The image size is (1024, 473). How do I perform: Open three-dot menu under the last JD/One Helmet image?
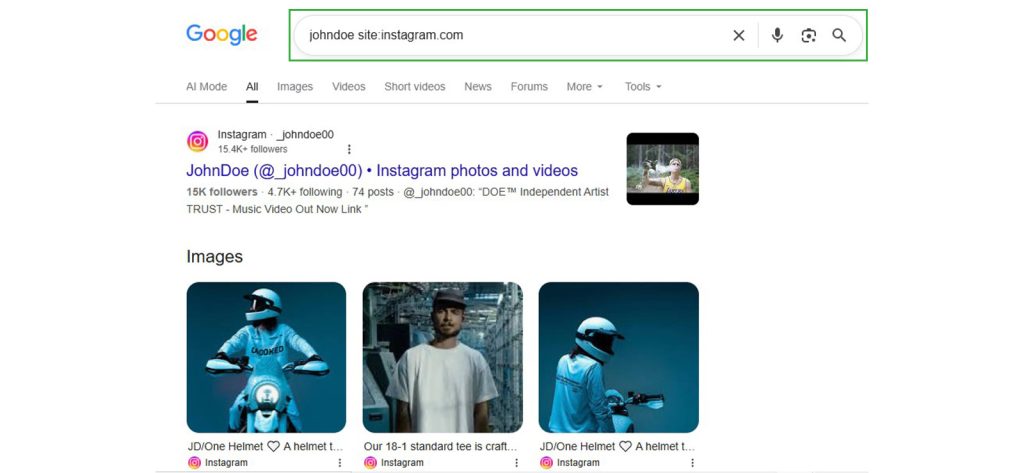click(x=692, y=463)
